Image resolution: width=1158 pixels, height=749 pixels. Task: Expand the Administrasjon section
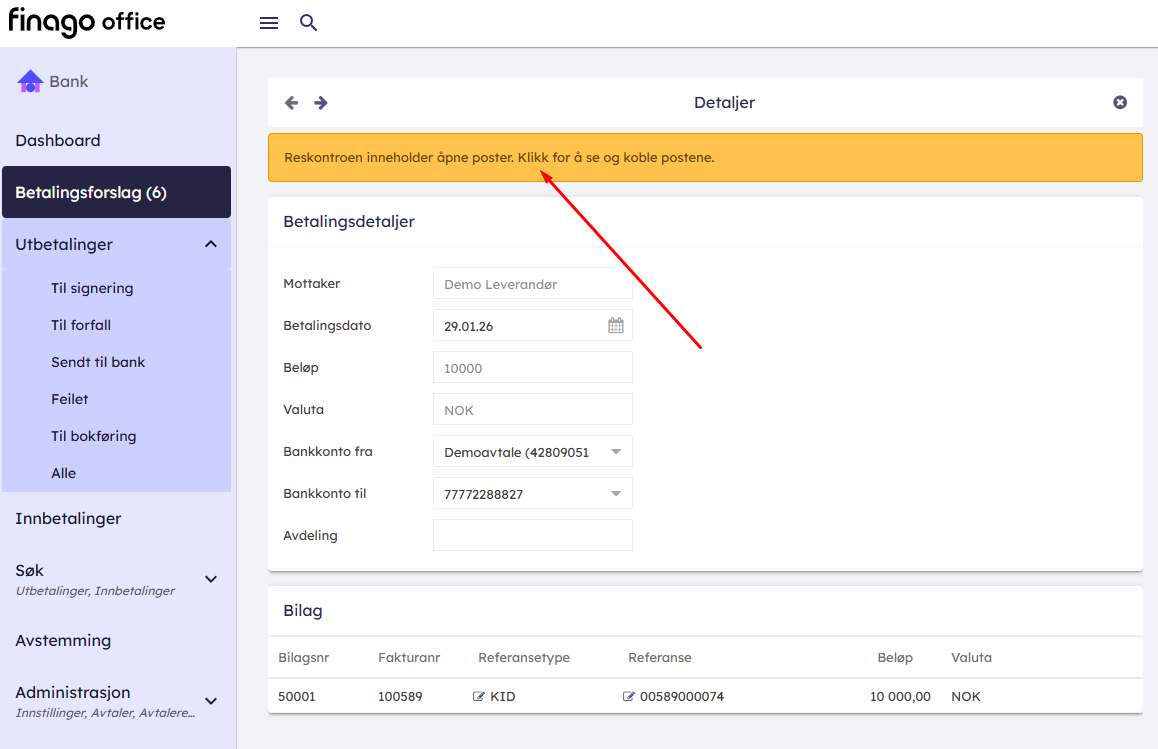click(x=211, y=701)
